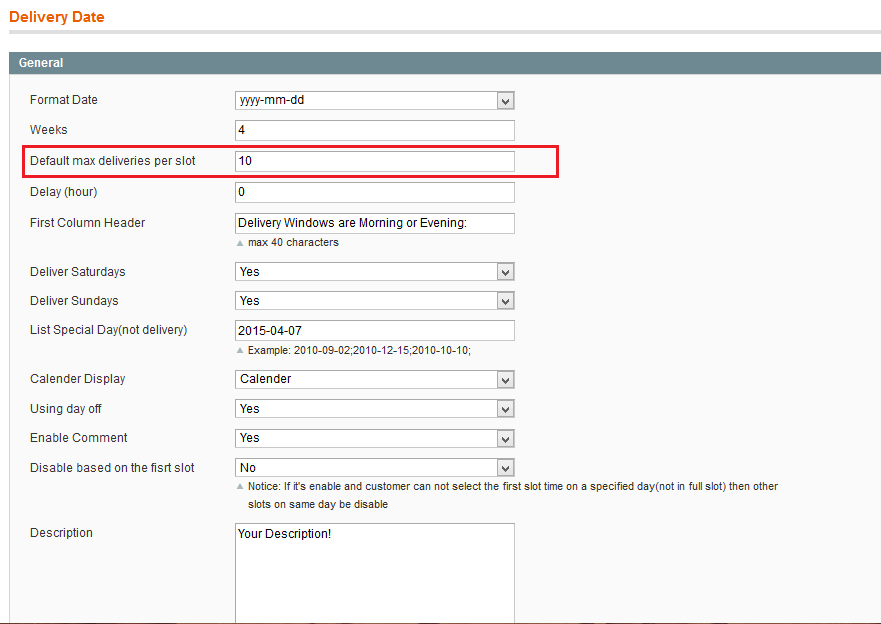Click the Weeks input field
This screenshot has width=881, height=624.
pyautogui.click(x=375, y=130)
